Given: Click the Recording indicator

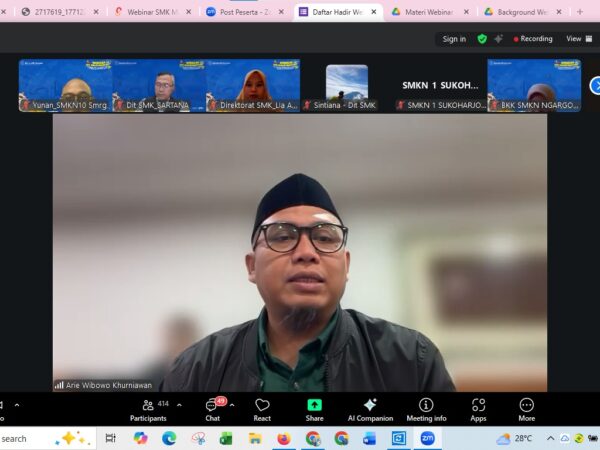Looking at the screenshot, I should pyautogui.click(x=532, y=39).
